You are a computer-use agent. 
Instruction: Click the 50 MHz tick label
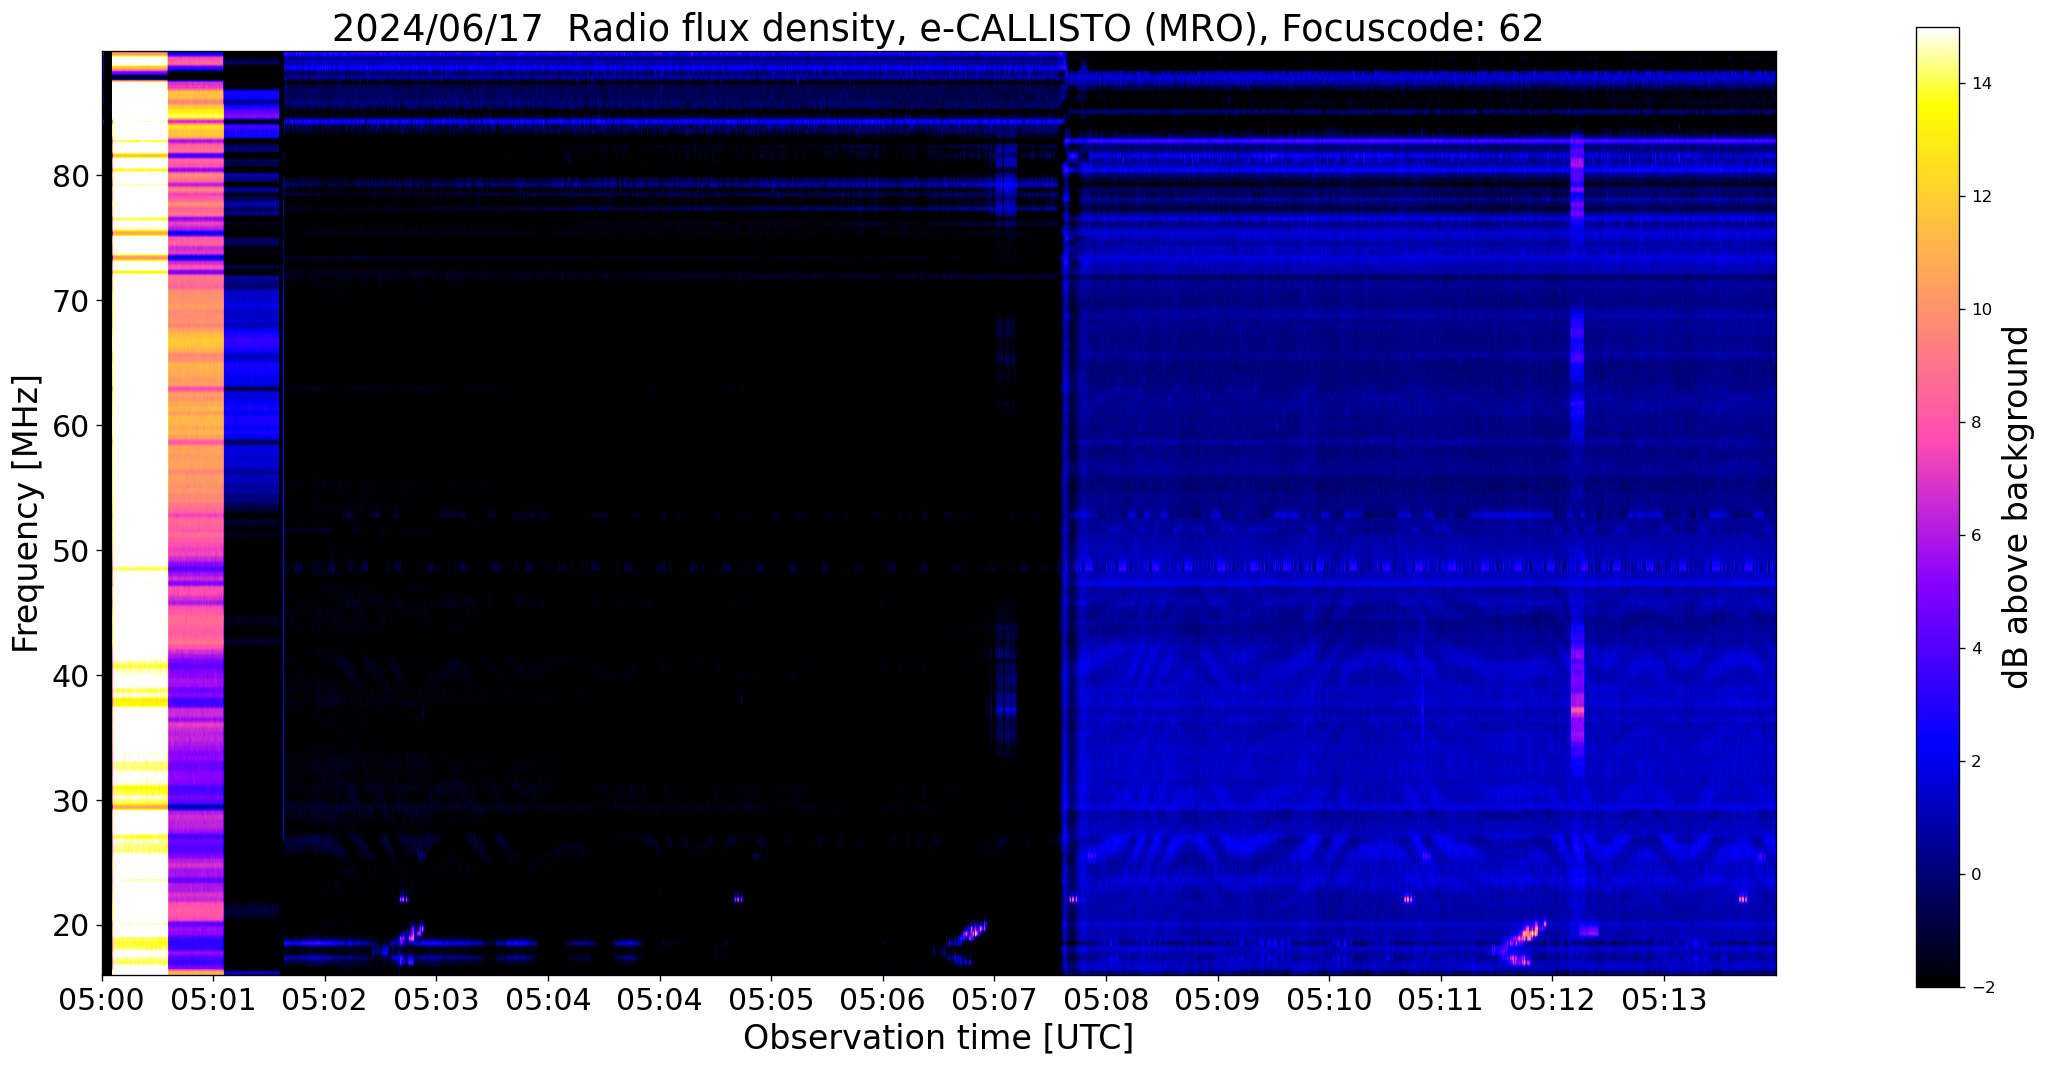click(x=71, y=551)
